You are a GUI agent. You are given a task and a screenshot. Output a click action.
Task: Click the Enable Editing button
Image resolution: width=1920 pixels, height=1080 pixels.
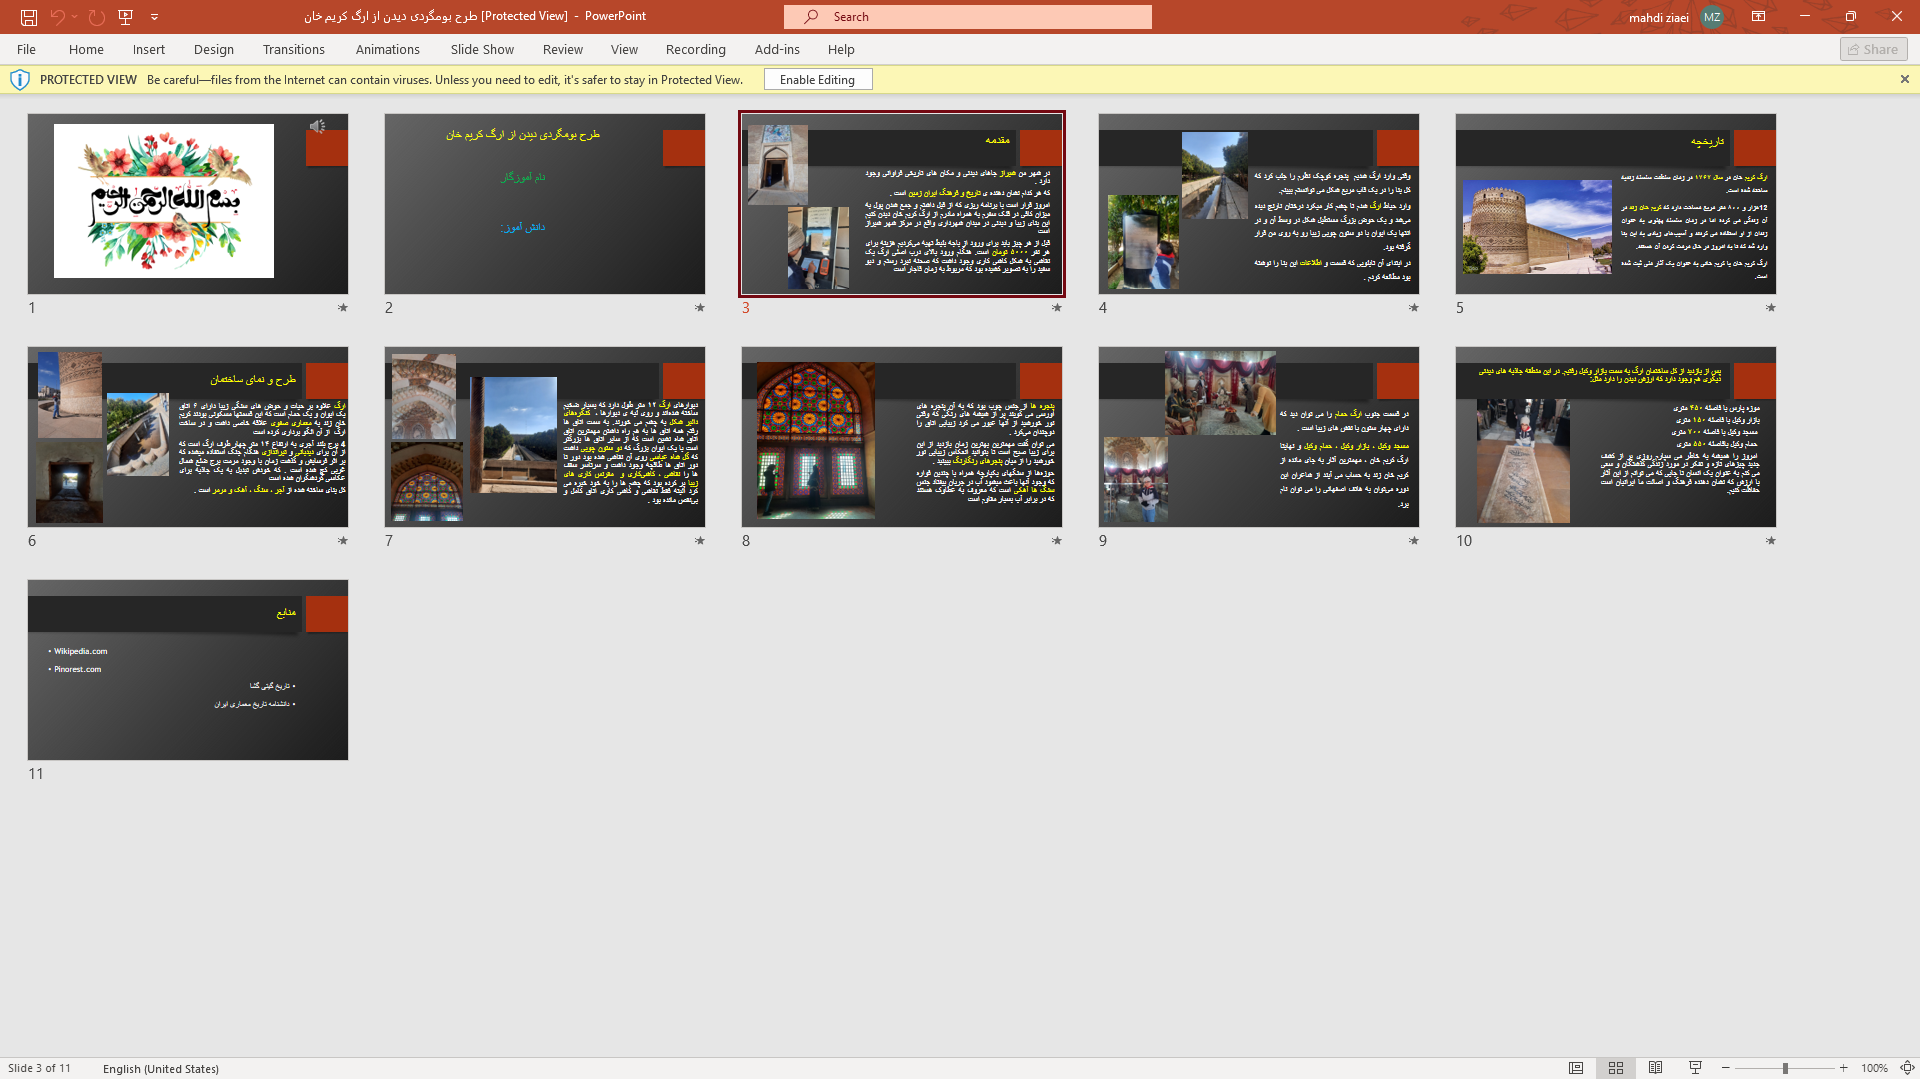(819, 79)
